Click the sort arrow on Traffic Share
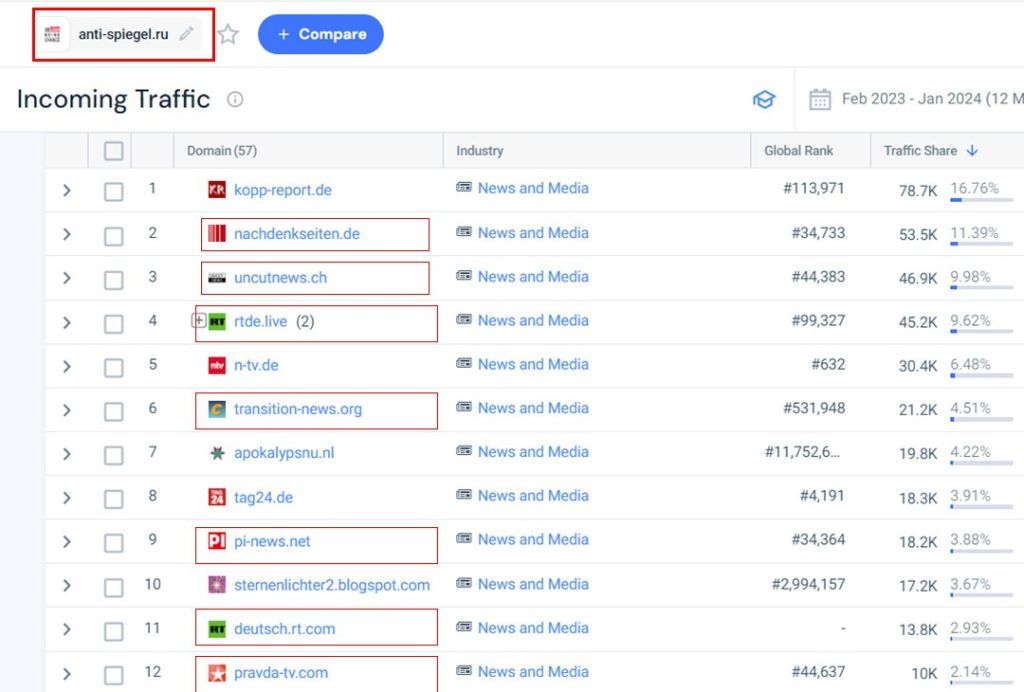Image resolution: width=1024 pixels, height=692 pixels. [972, 151]
